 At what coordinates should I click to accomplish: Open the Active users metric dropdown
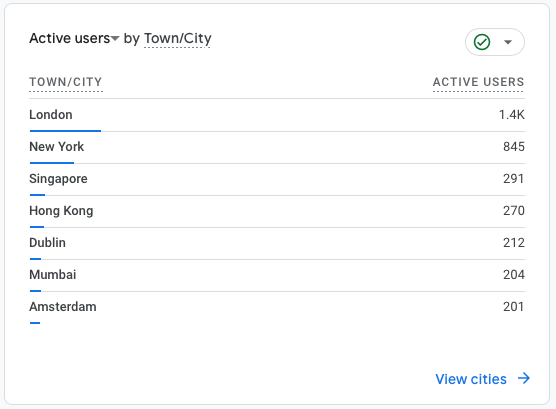(74, 38)
